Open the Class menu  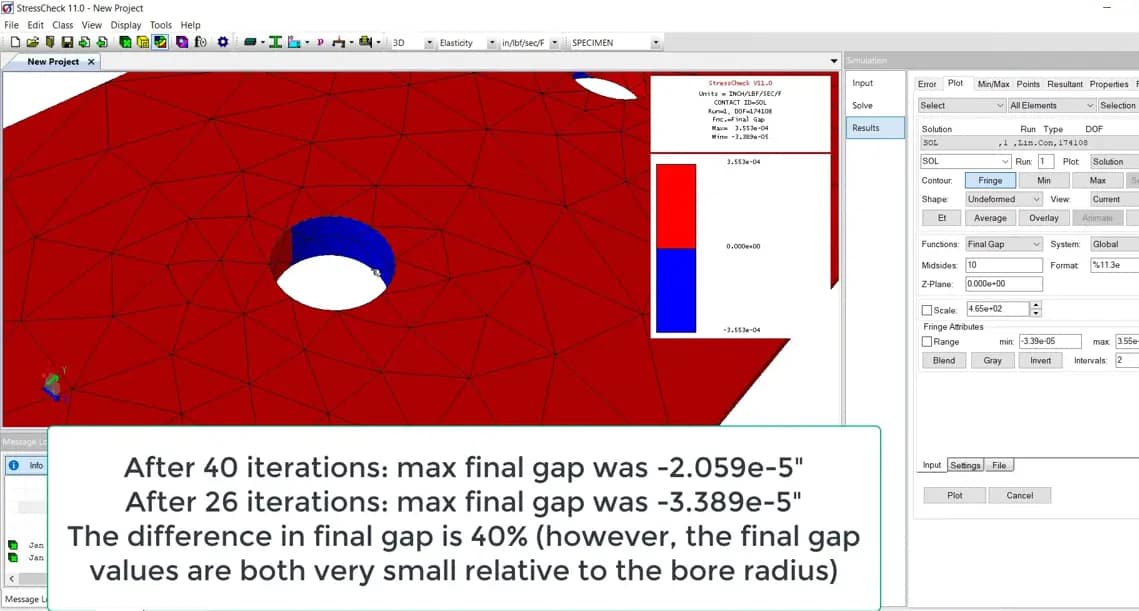(62, 25)
